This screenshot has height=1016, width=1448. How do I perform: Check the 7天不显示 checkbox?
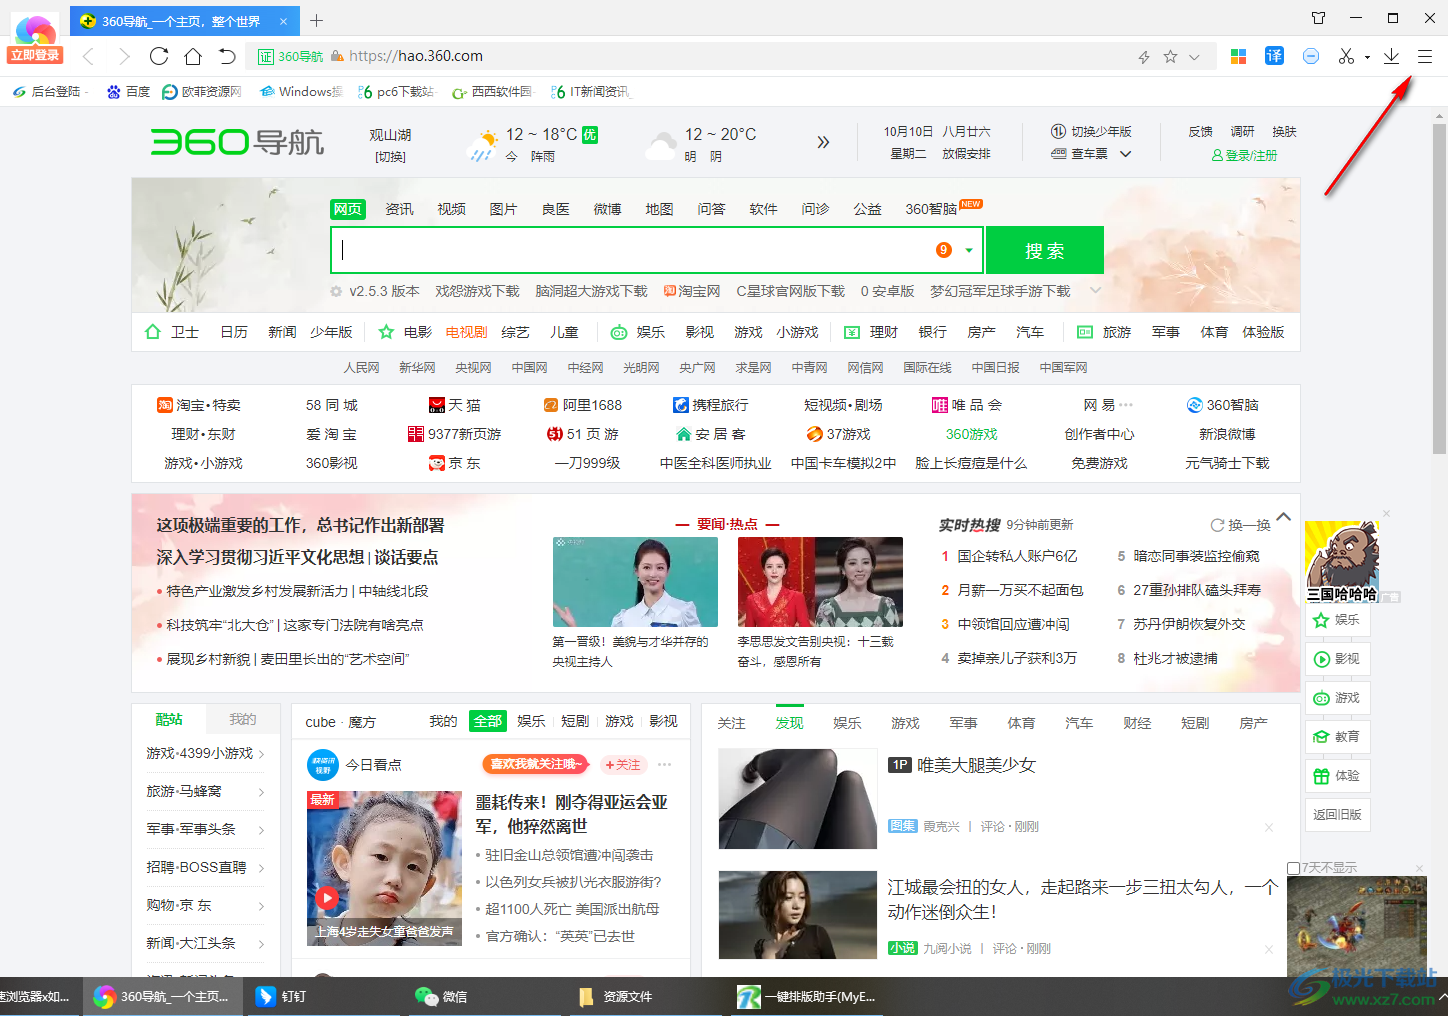point(1293,868)
